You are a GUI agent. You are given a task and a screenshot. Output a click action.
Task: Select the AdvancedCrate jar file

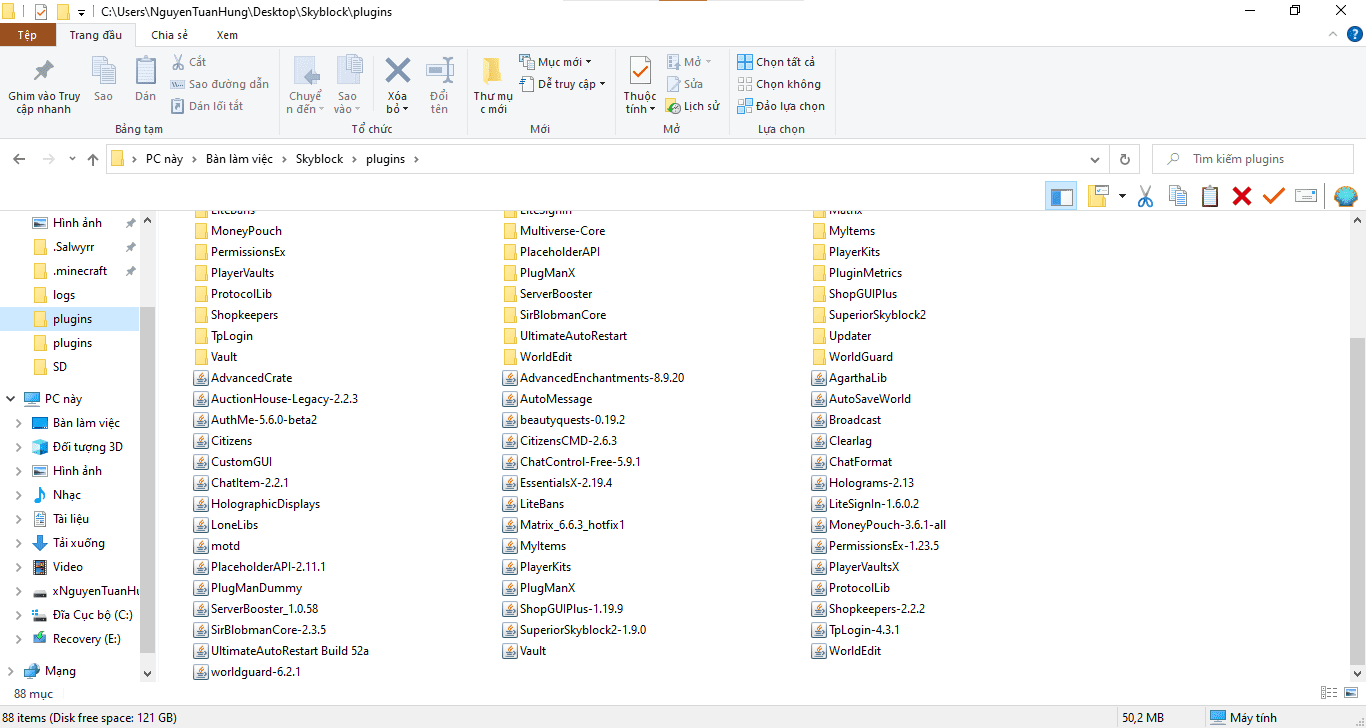click(243, 378)
